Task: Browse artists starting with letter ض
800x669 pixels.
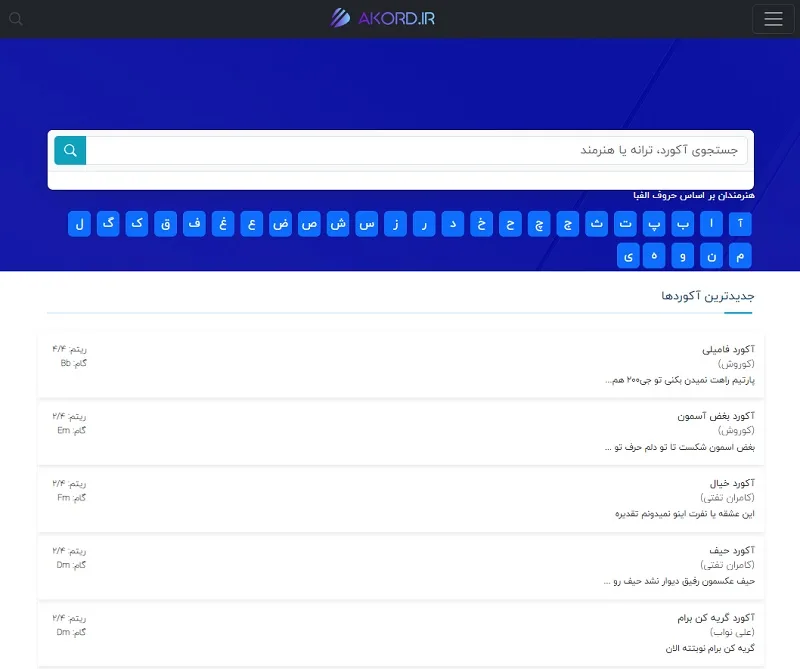Action: tap(280, 224)
